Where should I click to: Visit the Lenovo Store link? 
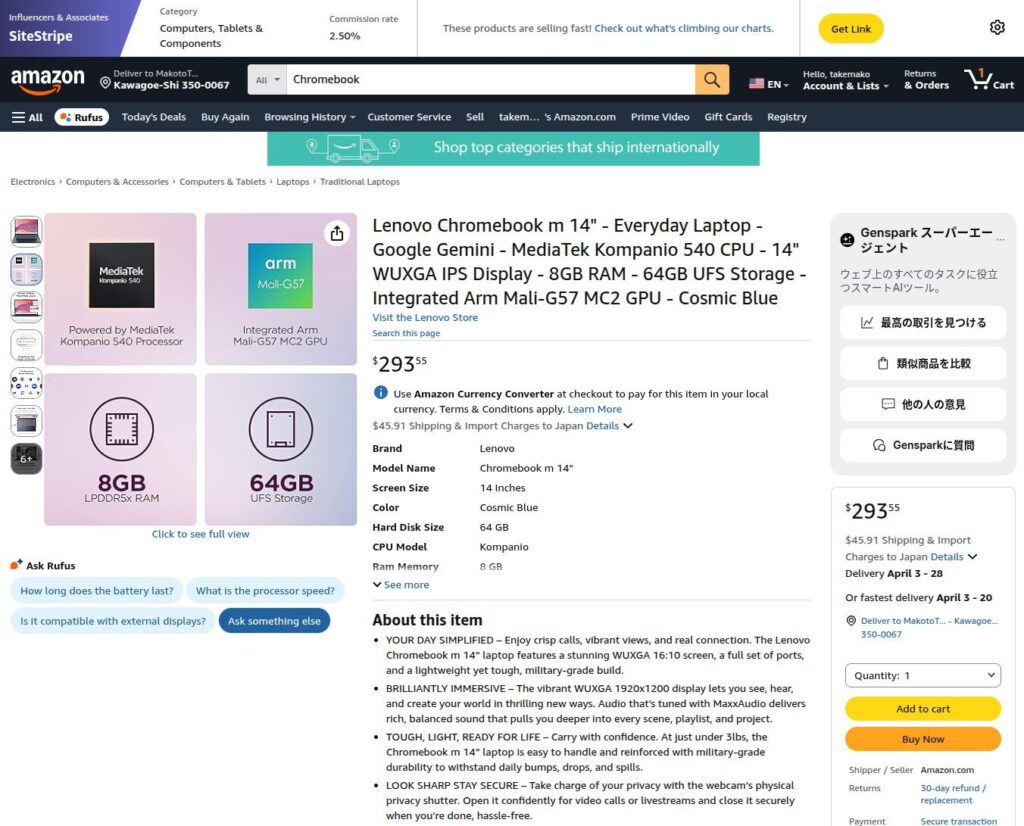click(x=425, y=318)
